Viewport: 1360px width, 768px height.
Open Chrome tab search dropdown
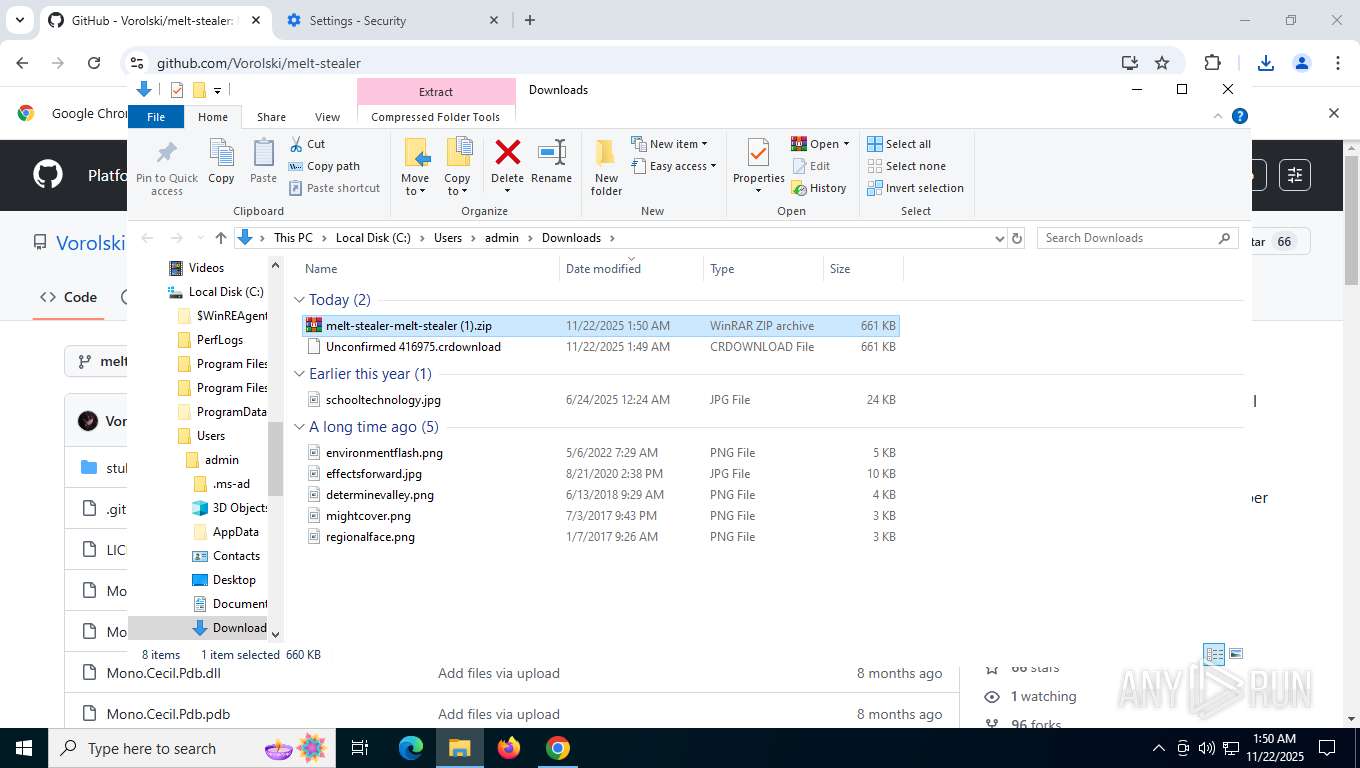click(x=20, y=20)
